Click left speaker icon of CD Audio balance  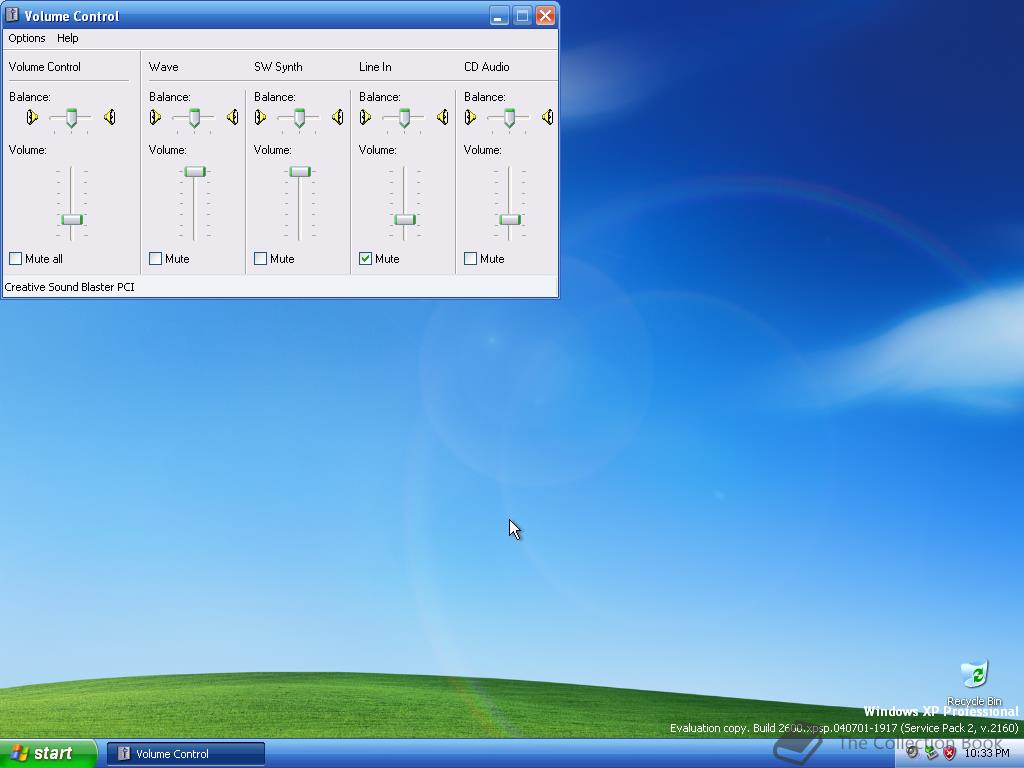470,118
